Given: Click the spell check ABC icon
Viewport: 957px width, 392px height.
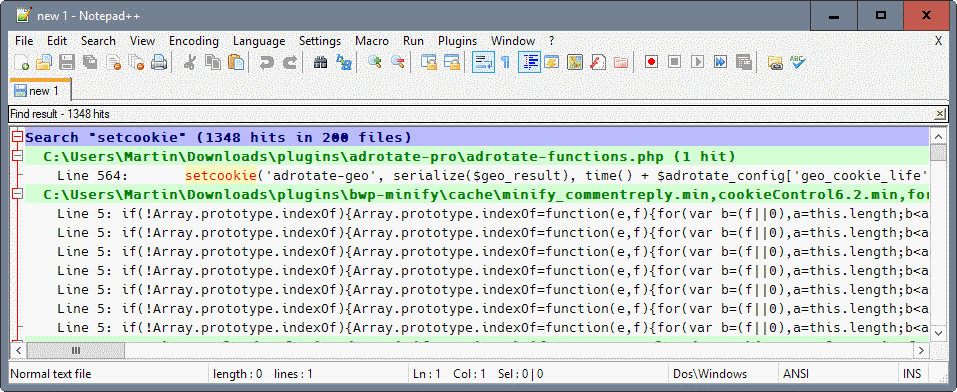Looking at the screenshot, I should click(x=798, y=62).
